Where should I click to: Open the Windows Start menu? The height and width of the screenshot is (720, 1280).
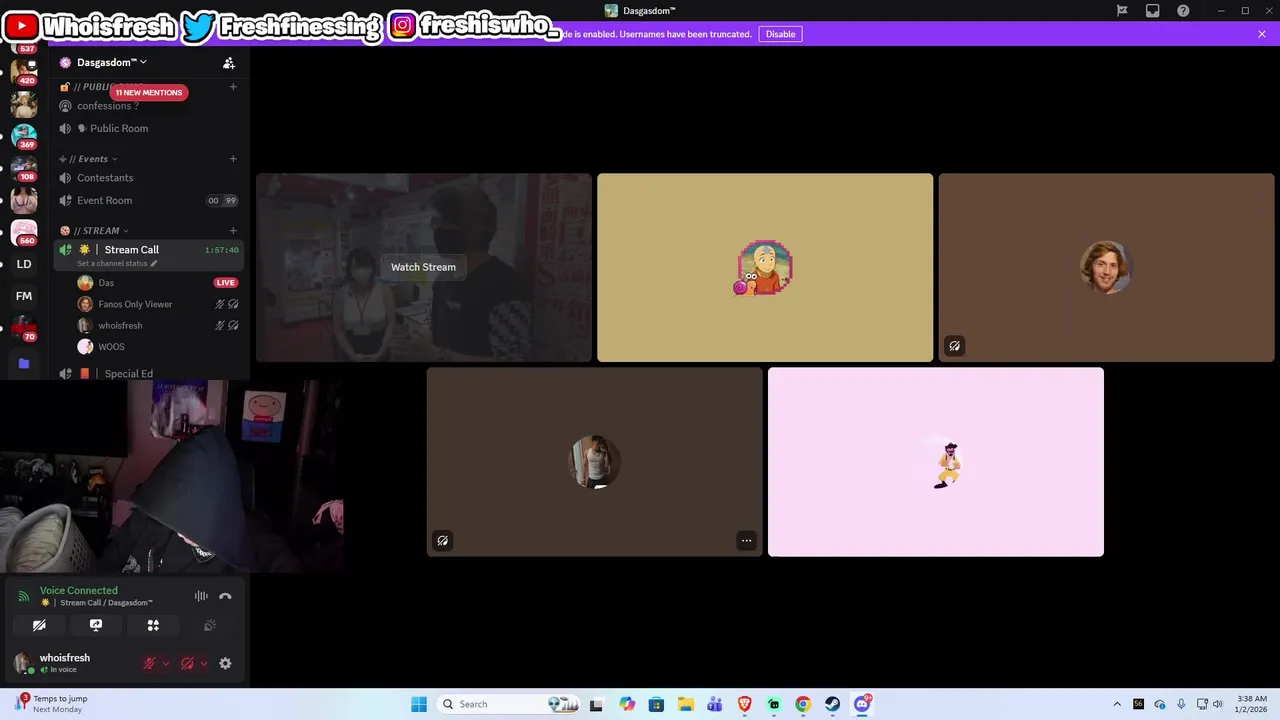click(x=419, y=704)
